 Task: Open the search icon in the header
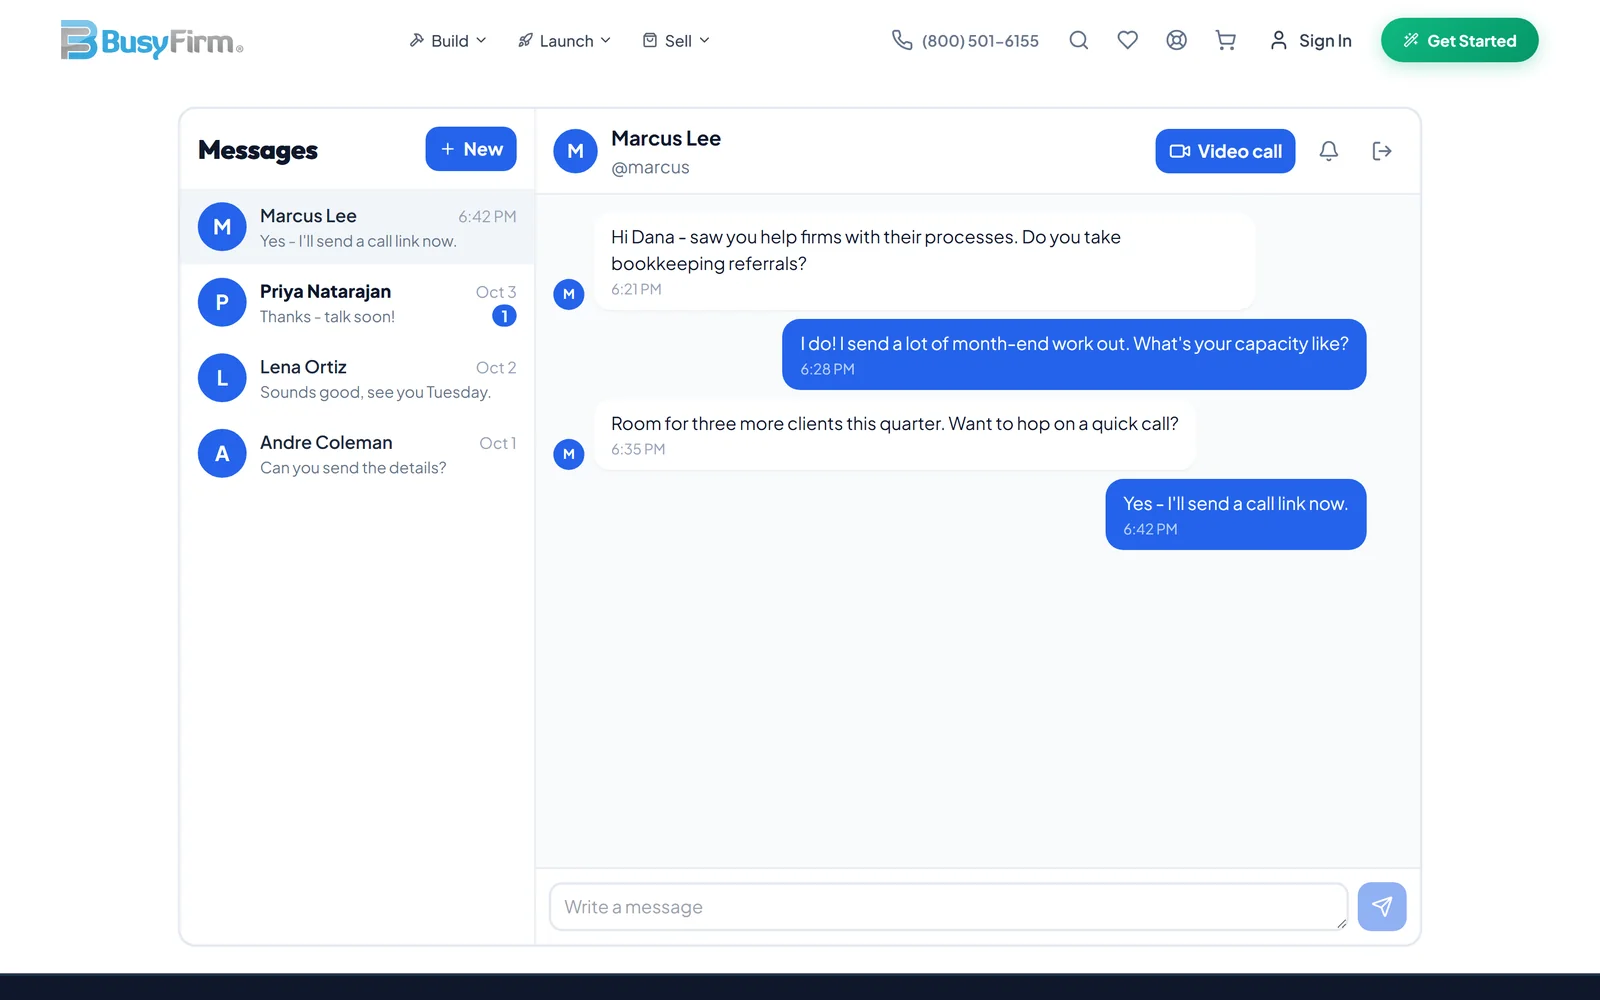1078,40
